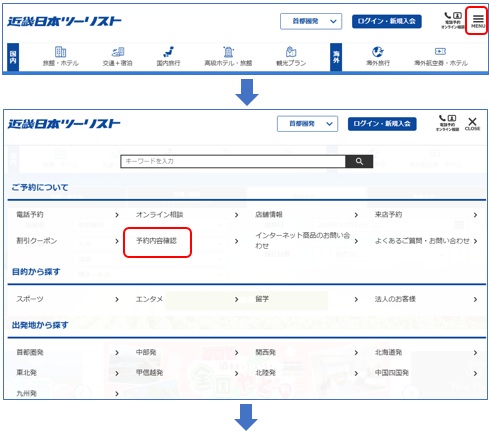Click ログイン・新規入会 in the header with CLOSE
This screenshot has height=432, width=490.
382,124
